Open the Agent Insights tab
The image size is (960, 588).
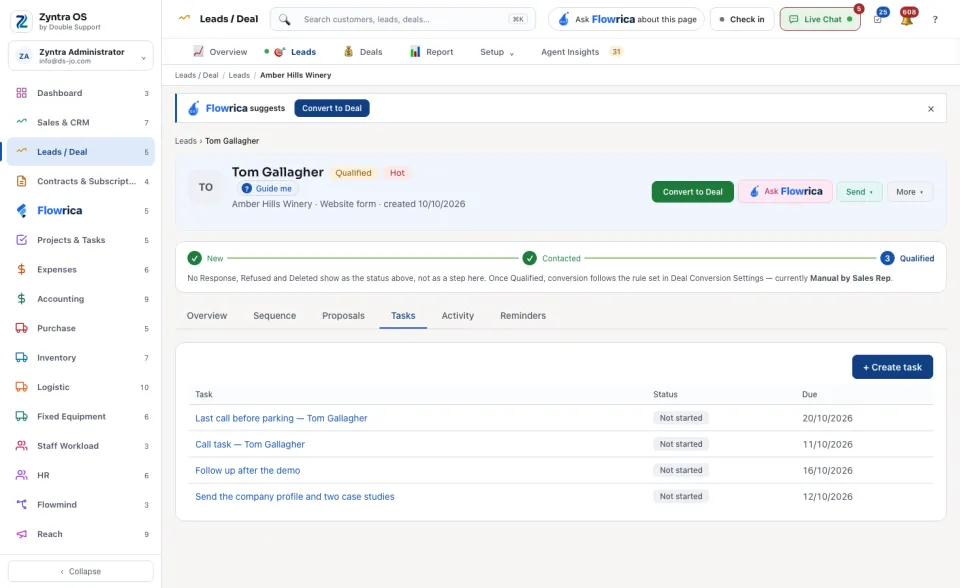(582, 52)
